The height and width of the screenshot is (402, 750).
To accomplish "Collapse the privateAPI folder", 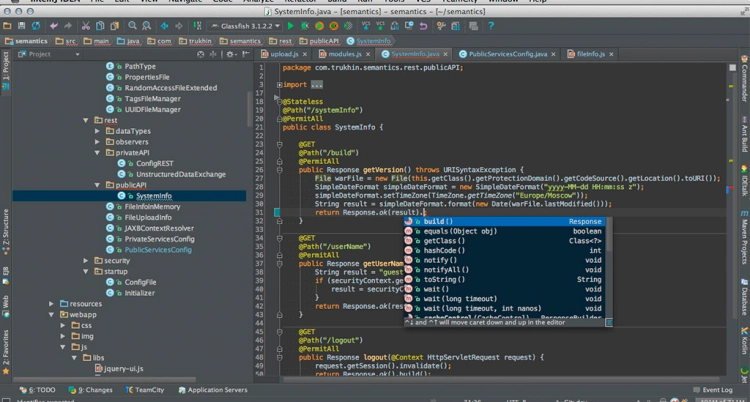I will click(97, 153).
